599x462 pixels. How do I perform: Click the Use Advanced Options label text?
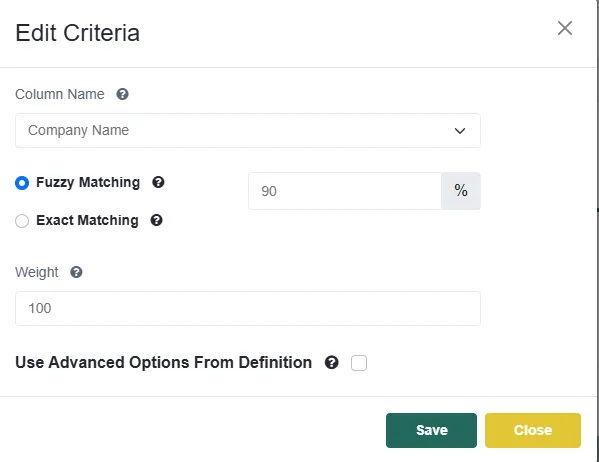click(x=164, y=362)
